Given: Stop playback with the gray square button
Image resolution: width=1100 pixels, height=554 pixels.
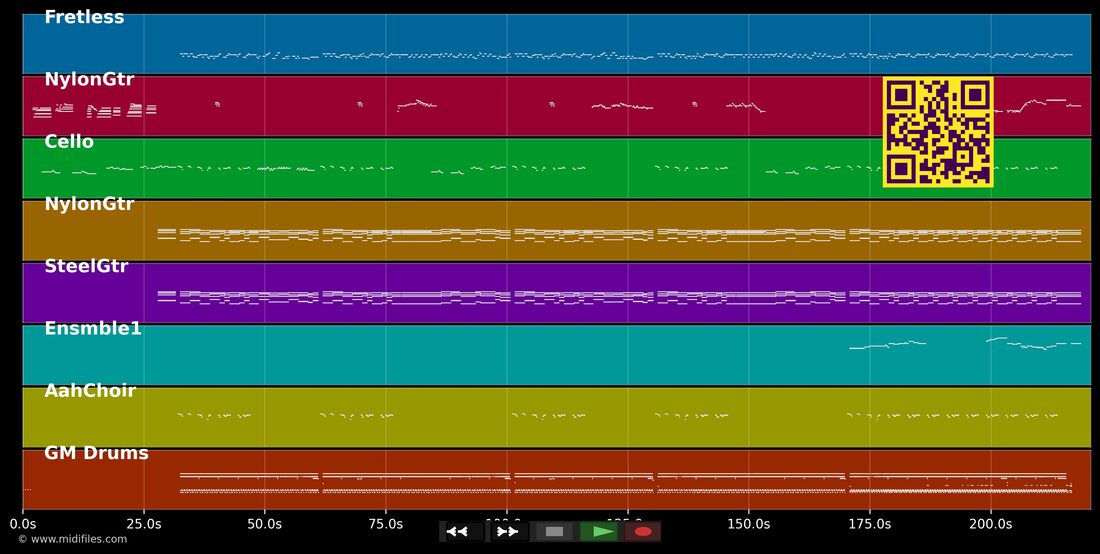Looking at the screenshot, I should pos(554,532).
